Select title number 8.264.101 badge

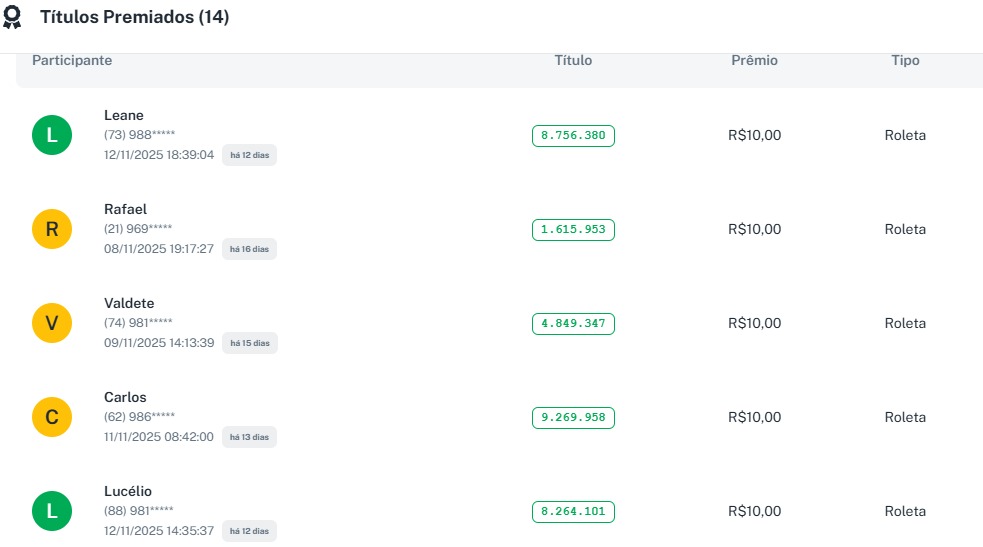[573, 511]
